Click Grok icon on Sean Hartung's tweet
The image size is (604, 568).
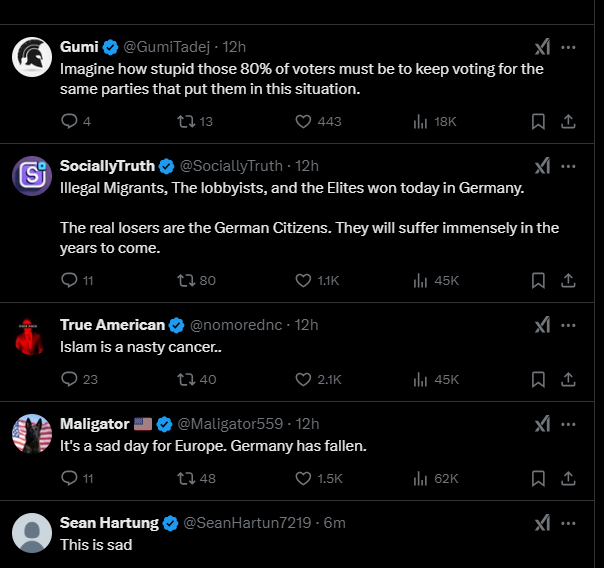tap(541, 522)
